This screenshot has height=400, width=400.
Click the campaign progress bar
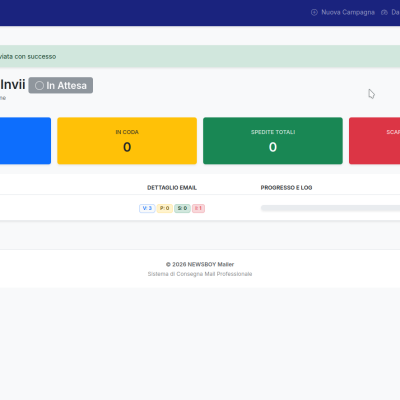coord(330,208)
